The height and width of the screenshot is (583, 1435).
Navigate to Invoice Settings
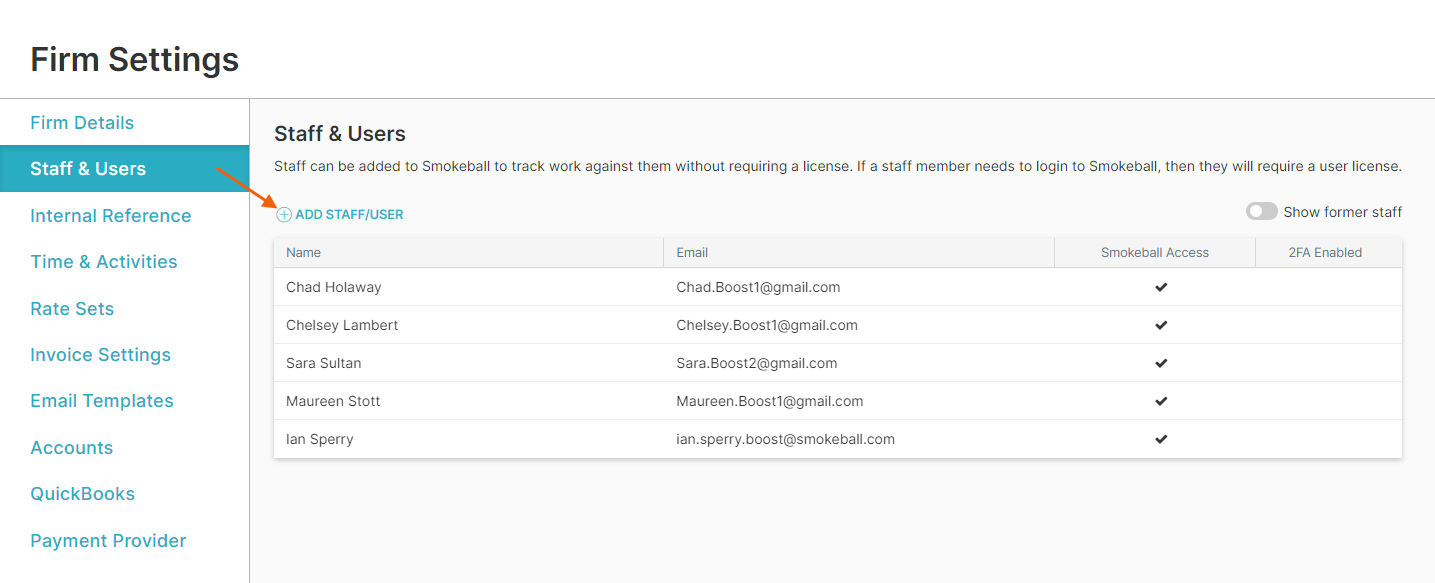100,354
